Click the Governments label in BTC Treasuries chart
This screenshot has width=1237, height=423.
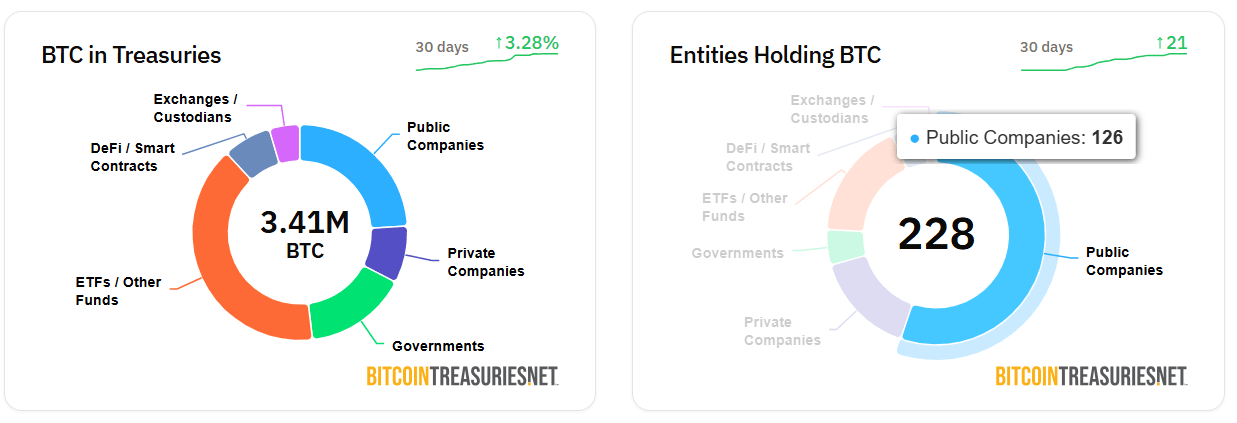coord(438,346)
